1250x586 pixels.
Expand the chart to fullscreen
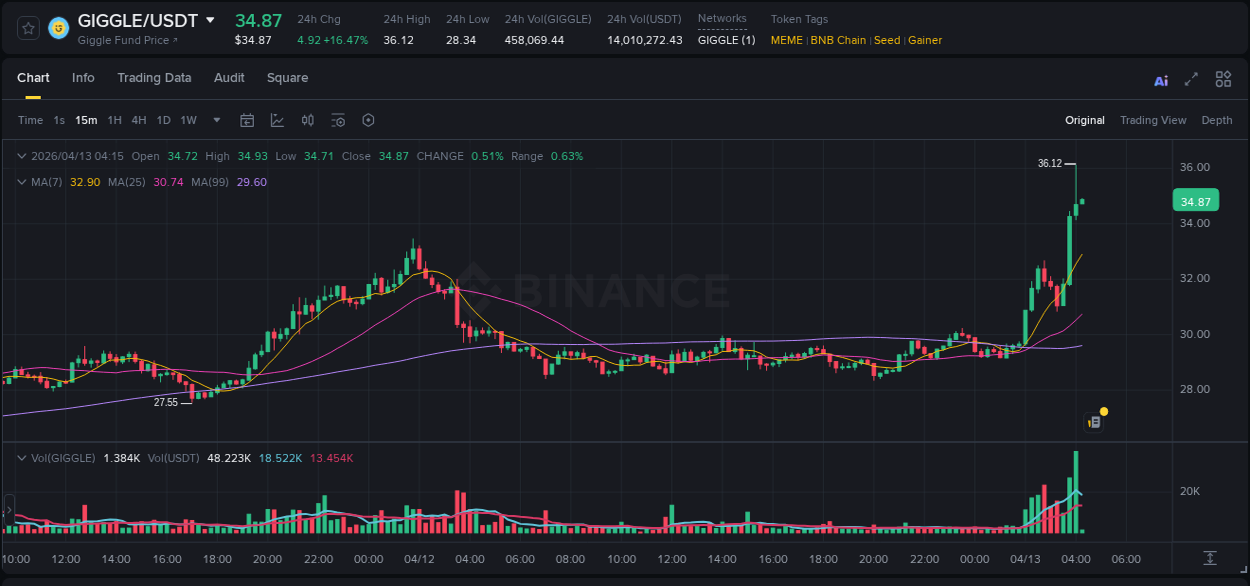click(1191, 79)
